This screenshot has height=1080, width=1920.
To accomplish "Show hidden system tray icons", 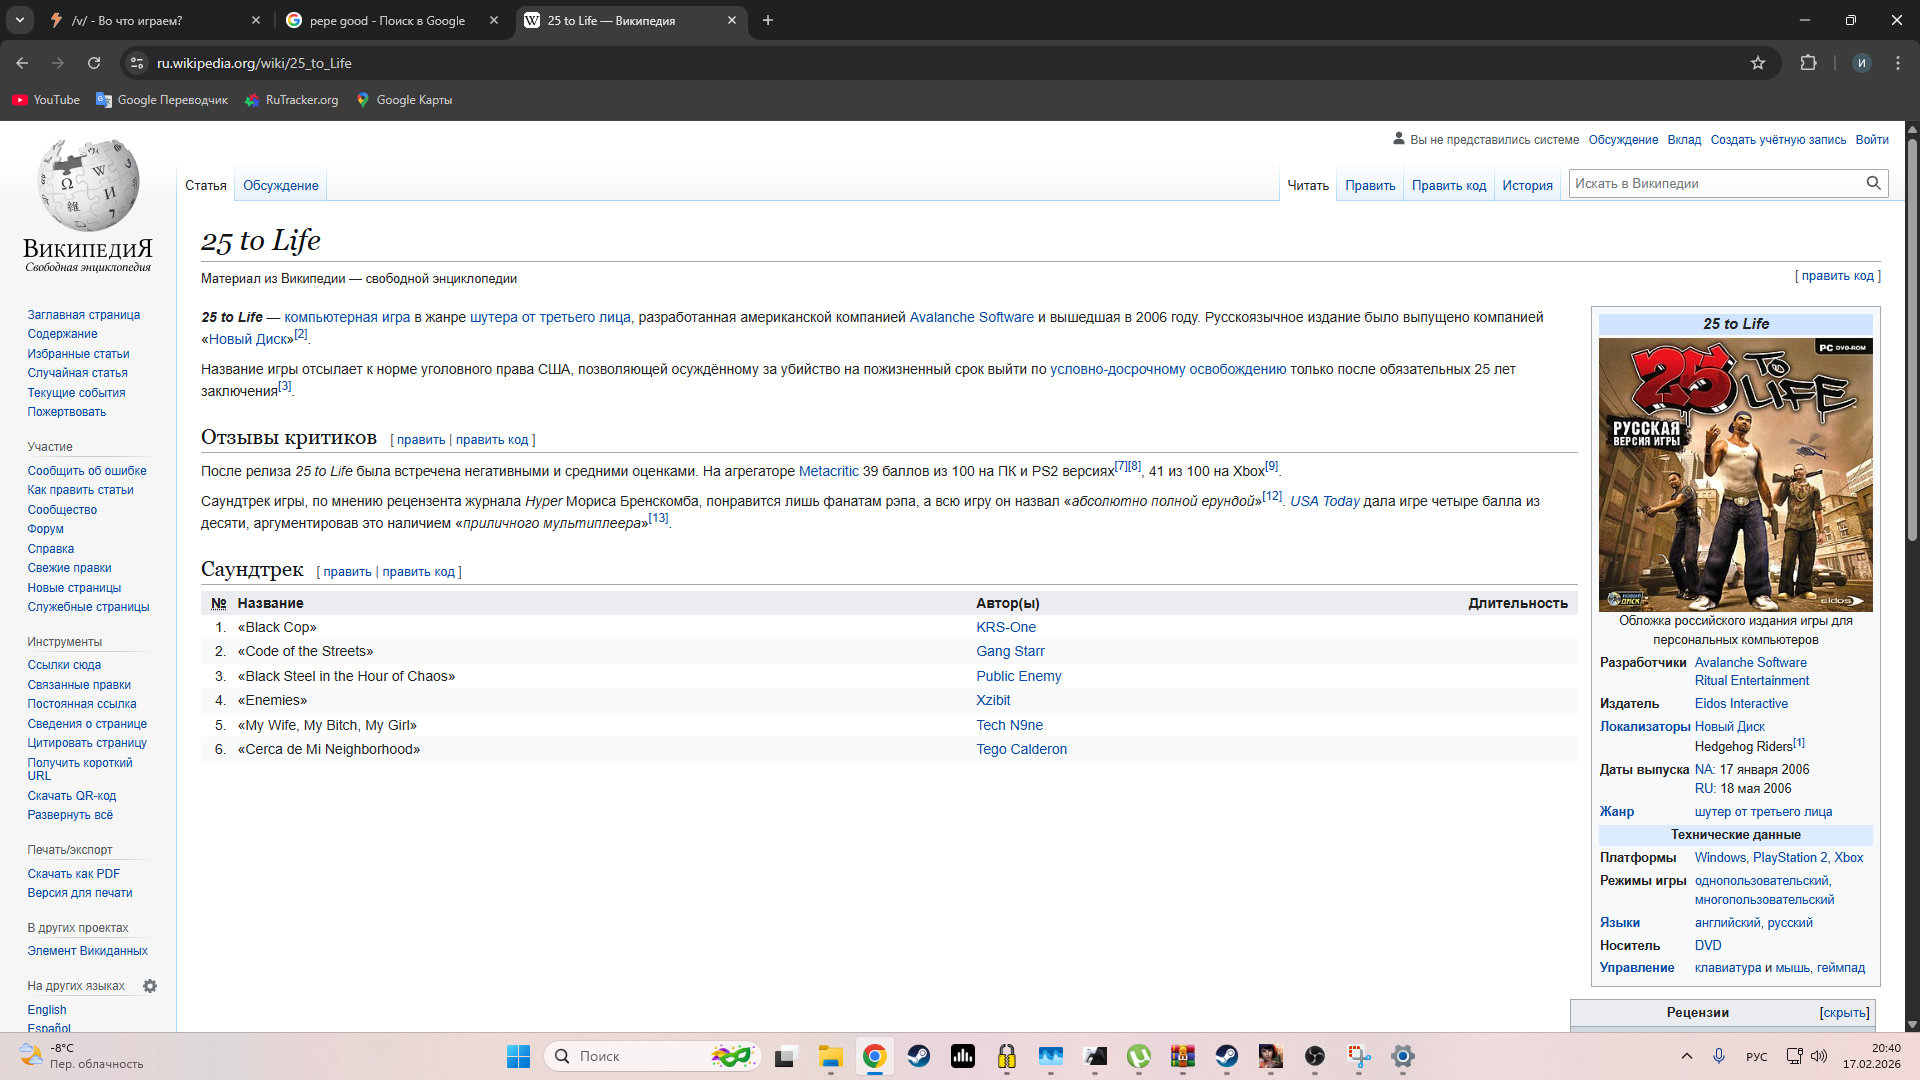I will tap(1687, 1056).
